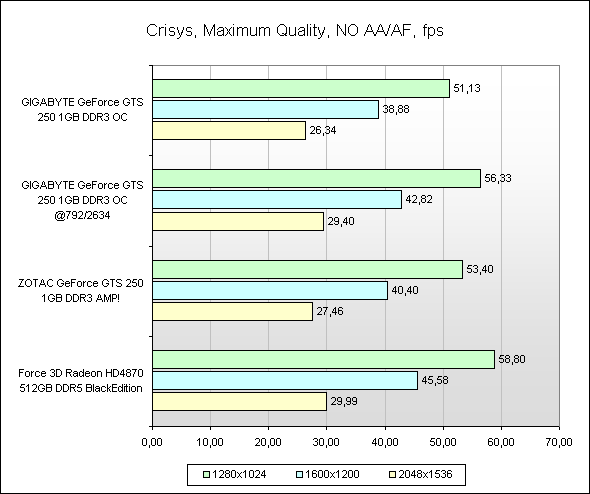Click the 58,80 value label

[512, 359]
